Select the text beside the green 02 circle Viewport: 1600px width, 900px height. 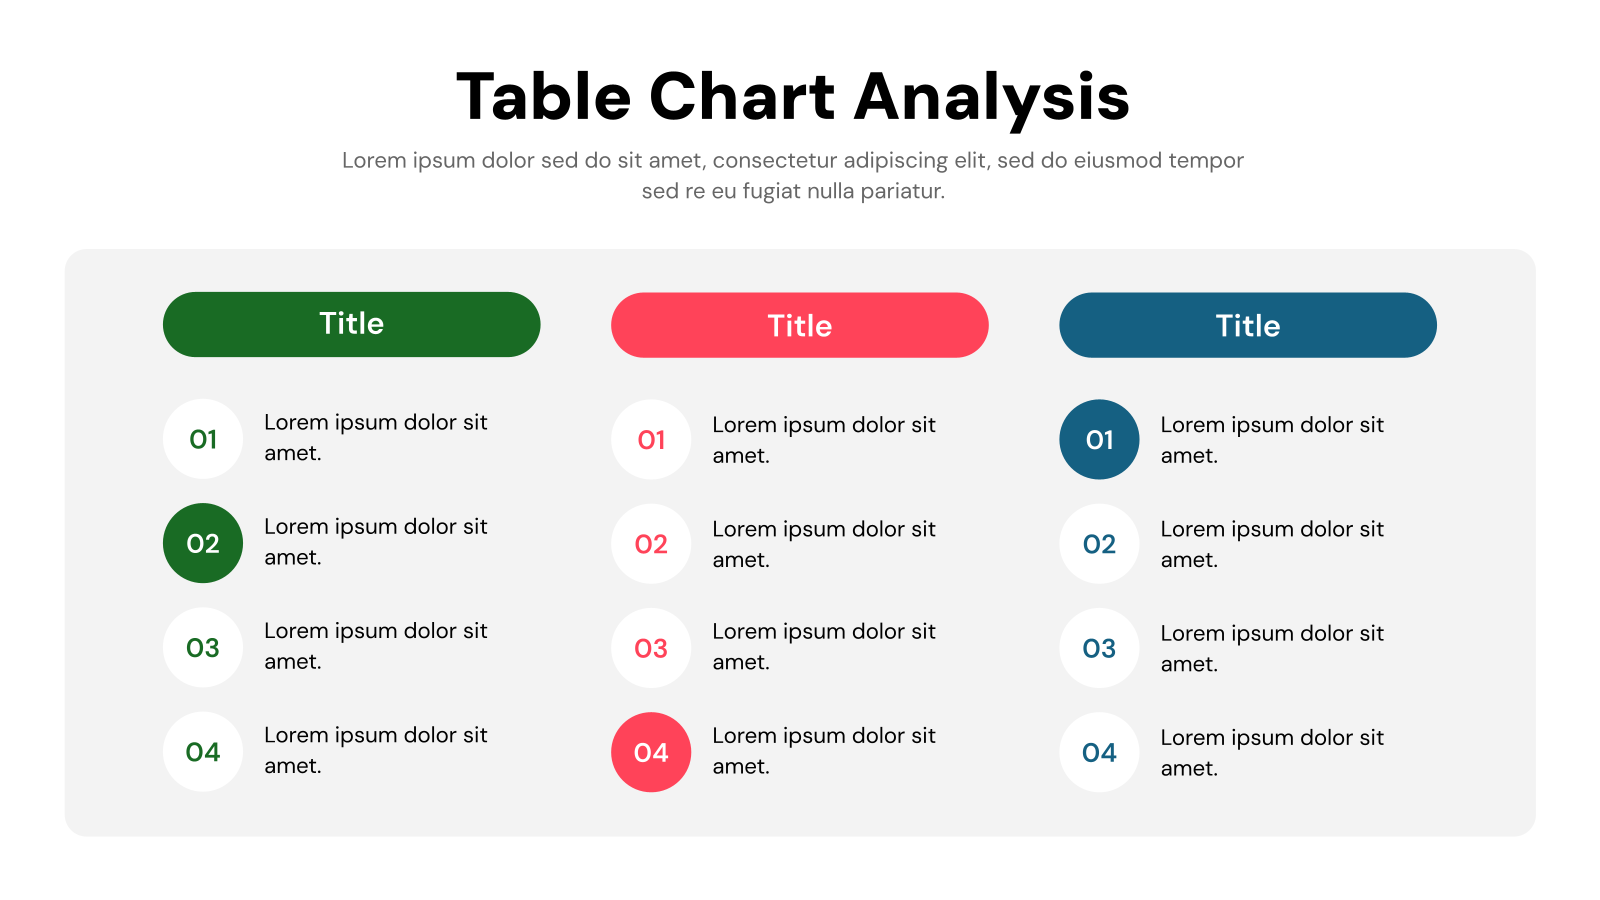click(x=375, y=541)
